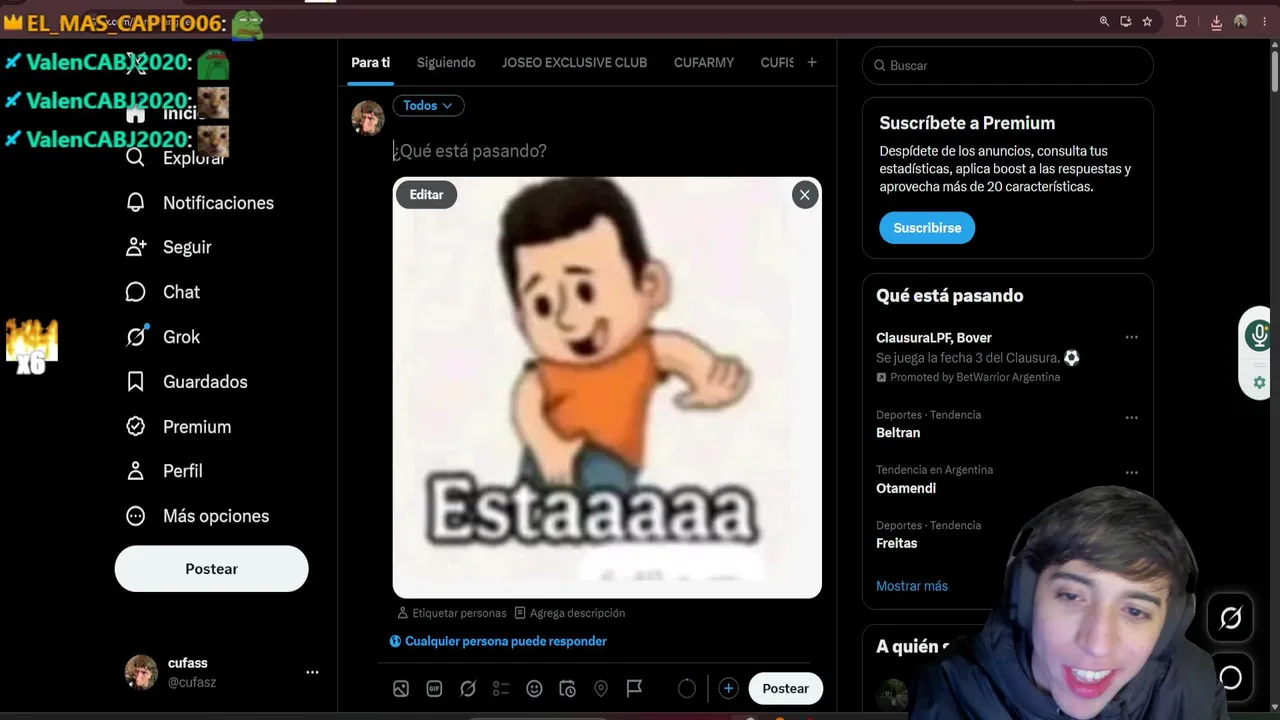Click the page scrollbar thumb
Image resolution: width=1280 pixels, height=720 pixels.
(x=1275, y=70)
